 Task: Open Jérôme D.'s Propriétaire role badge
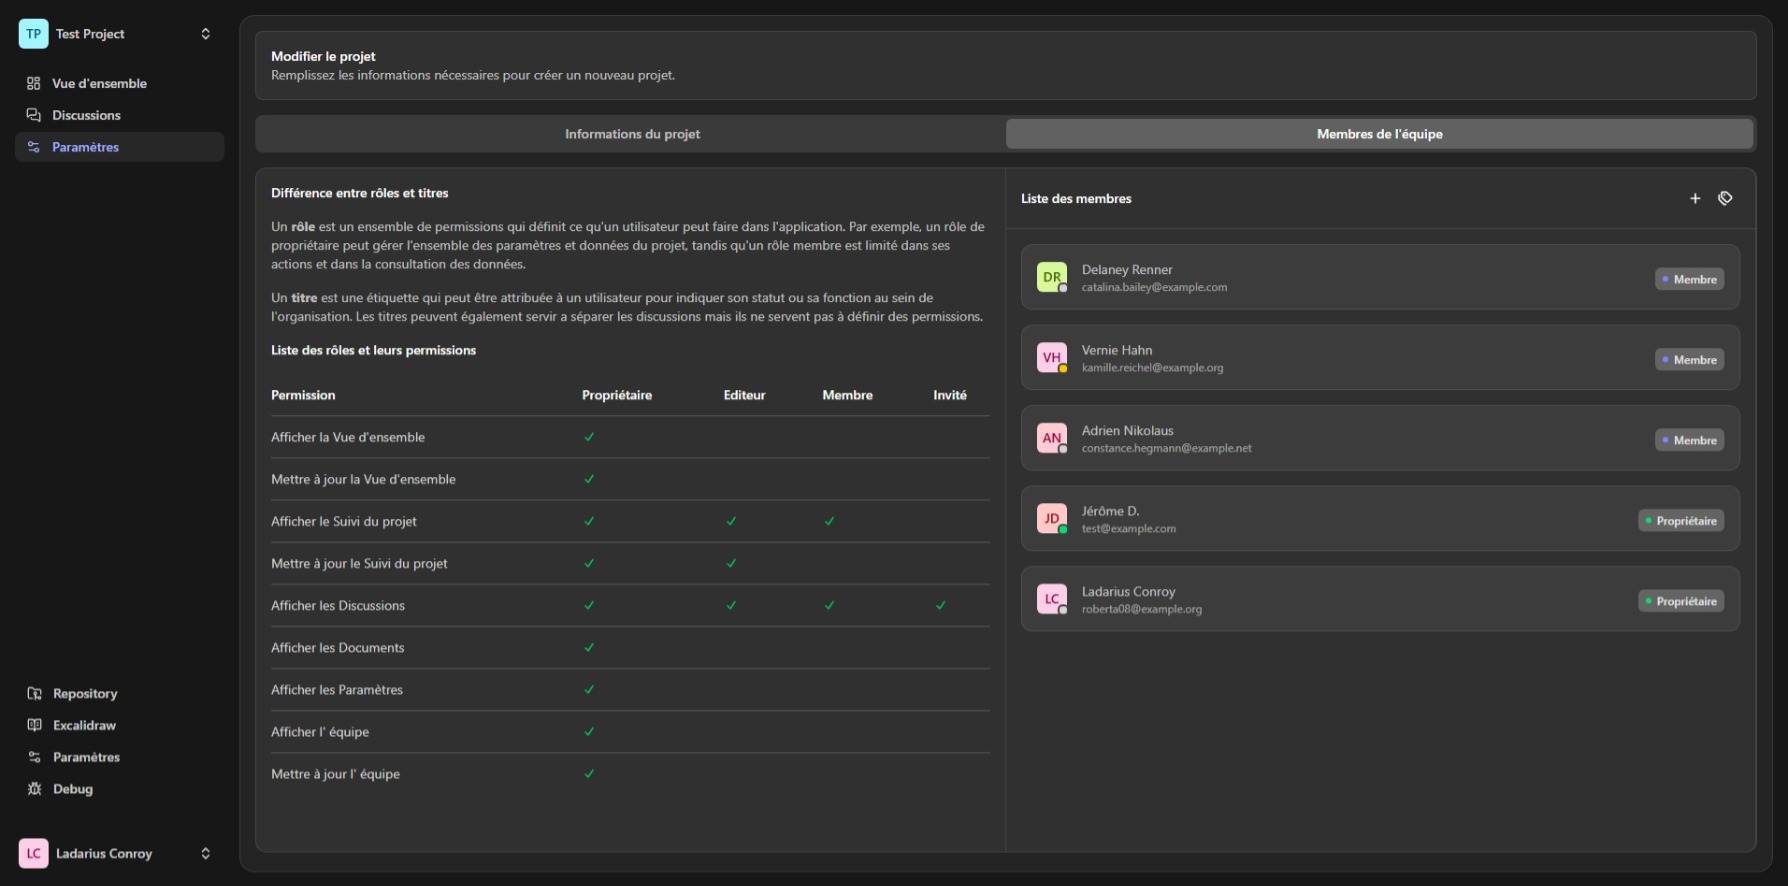(x=1680, y=521)
